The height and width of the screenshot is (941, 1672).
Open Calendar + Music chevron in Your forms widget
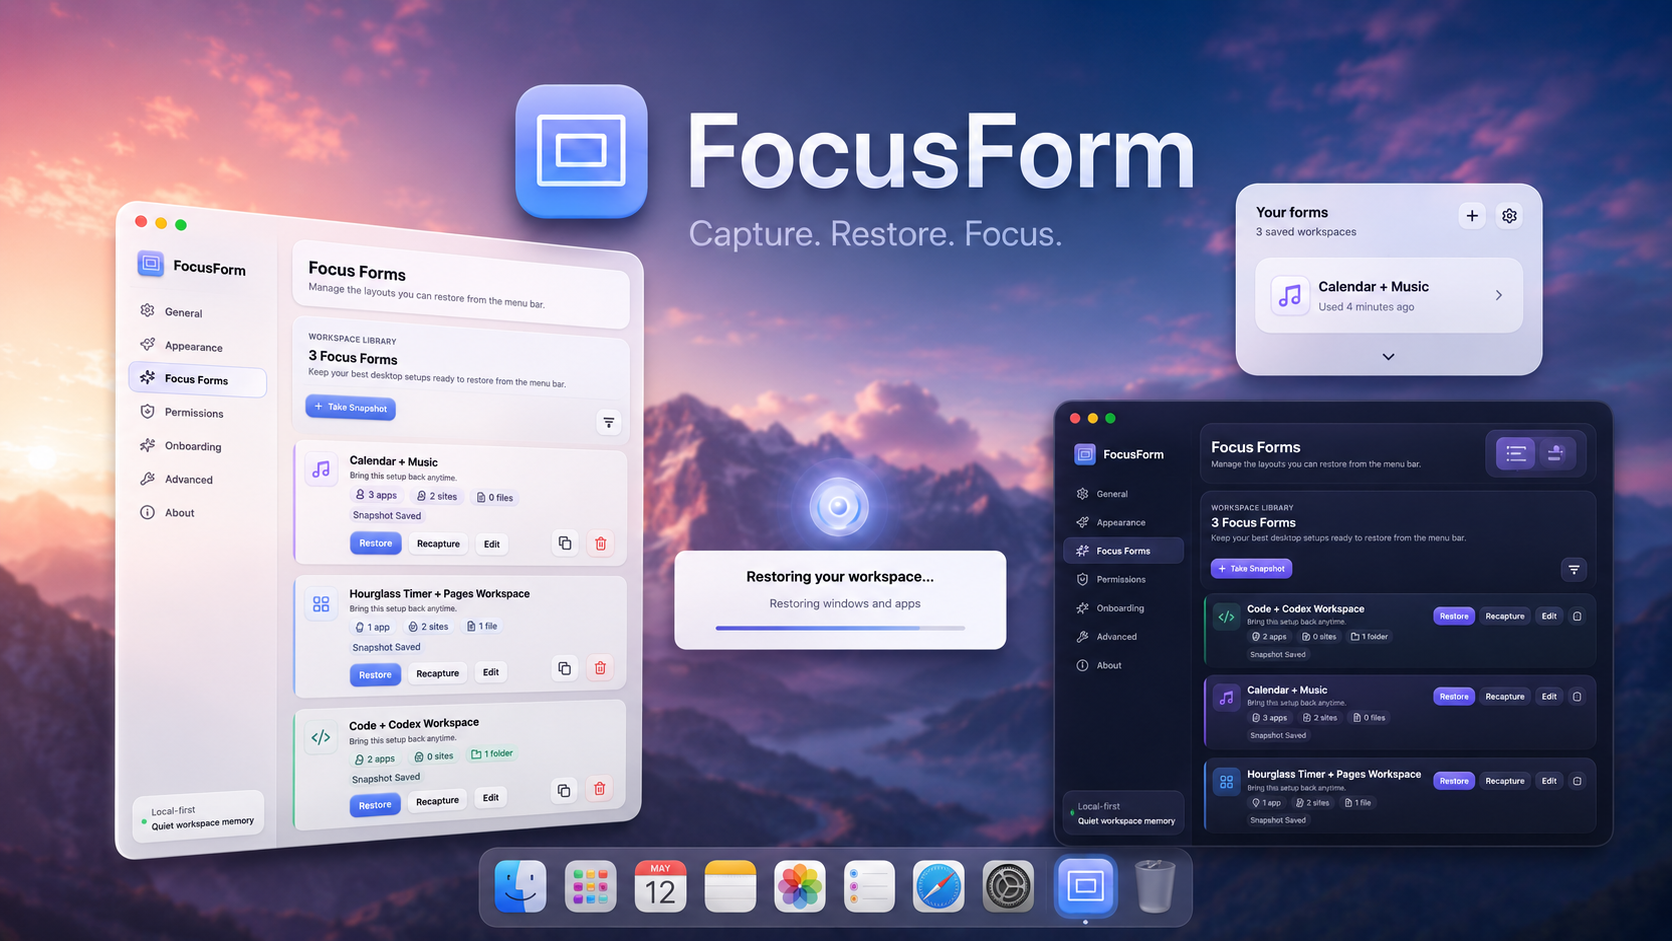1498,295
